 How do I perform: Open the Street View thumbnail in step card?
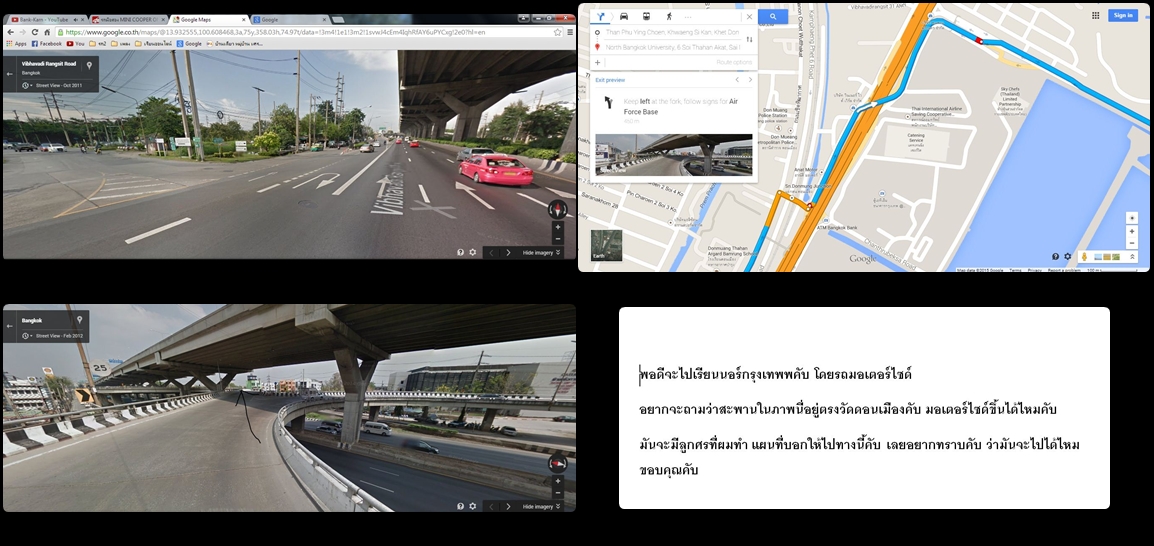click(x=673, y=155)
